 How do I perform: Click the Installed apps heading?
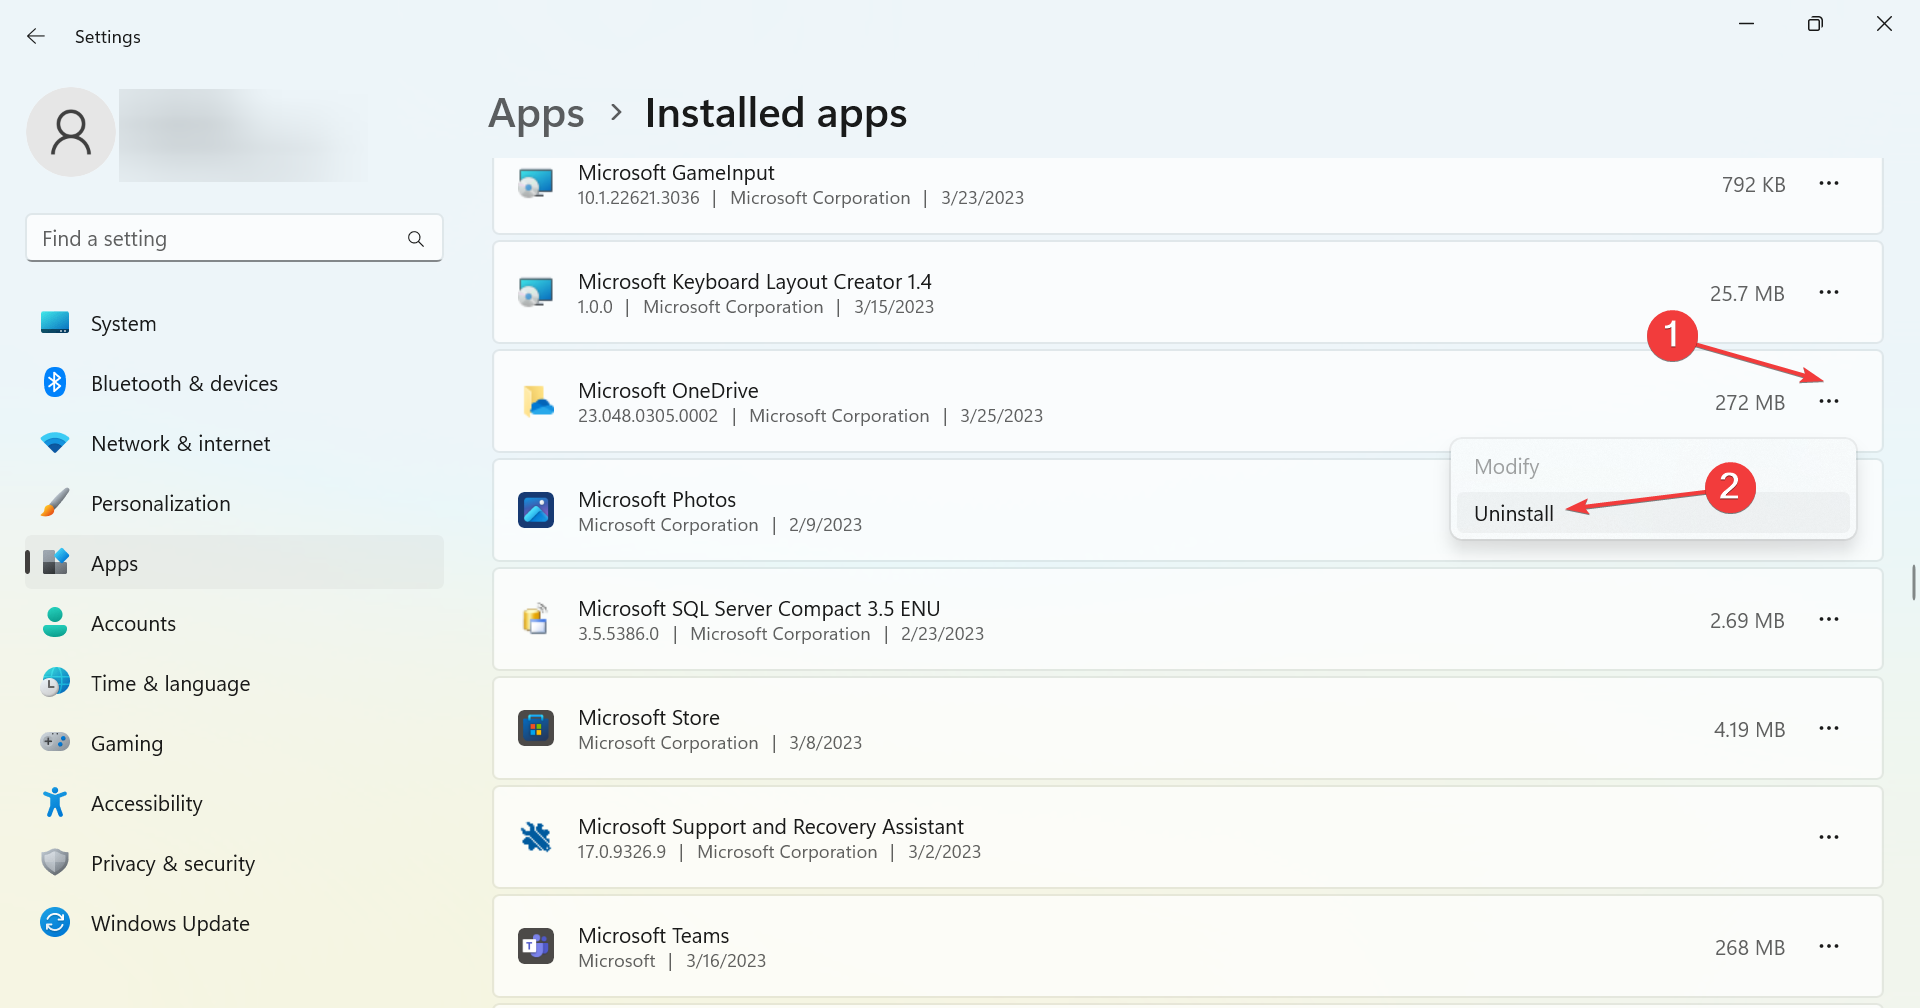[776, 113]
